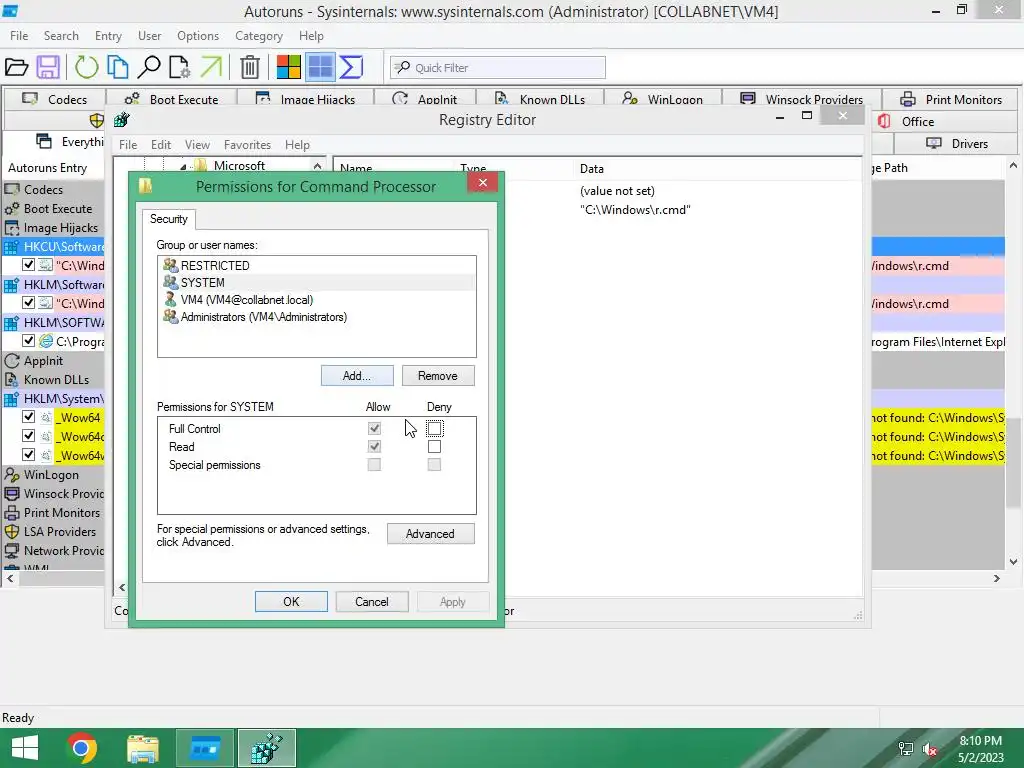
Task: Switch to the Office tab in Autoruns
Action: click(918, 121)
